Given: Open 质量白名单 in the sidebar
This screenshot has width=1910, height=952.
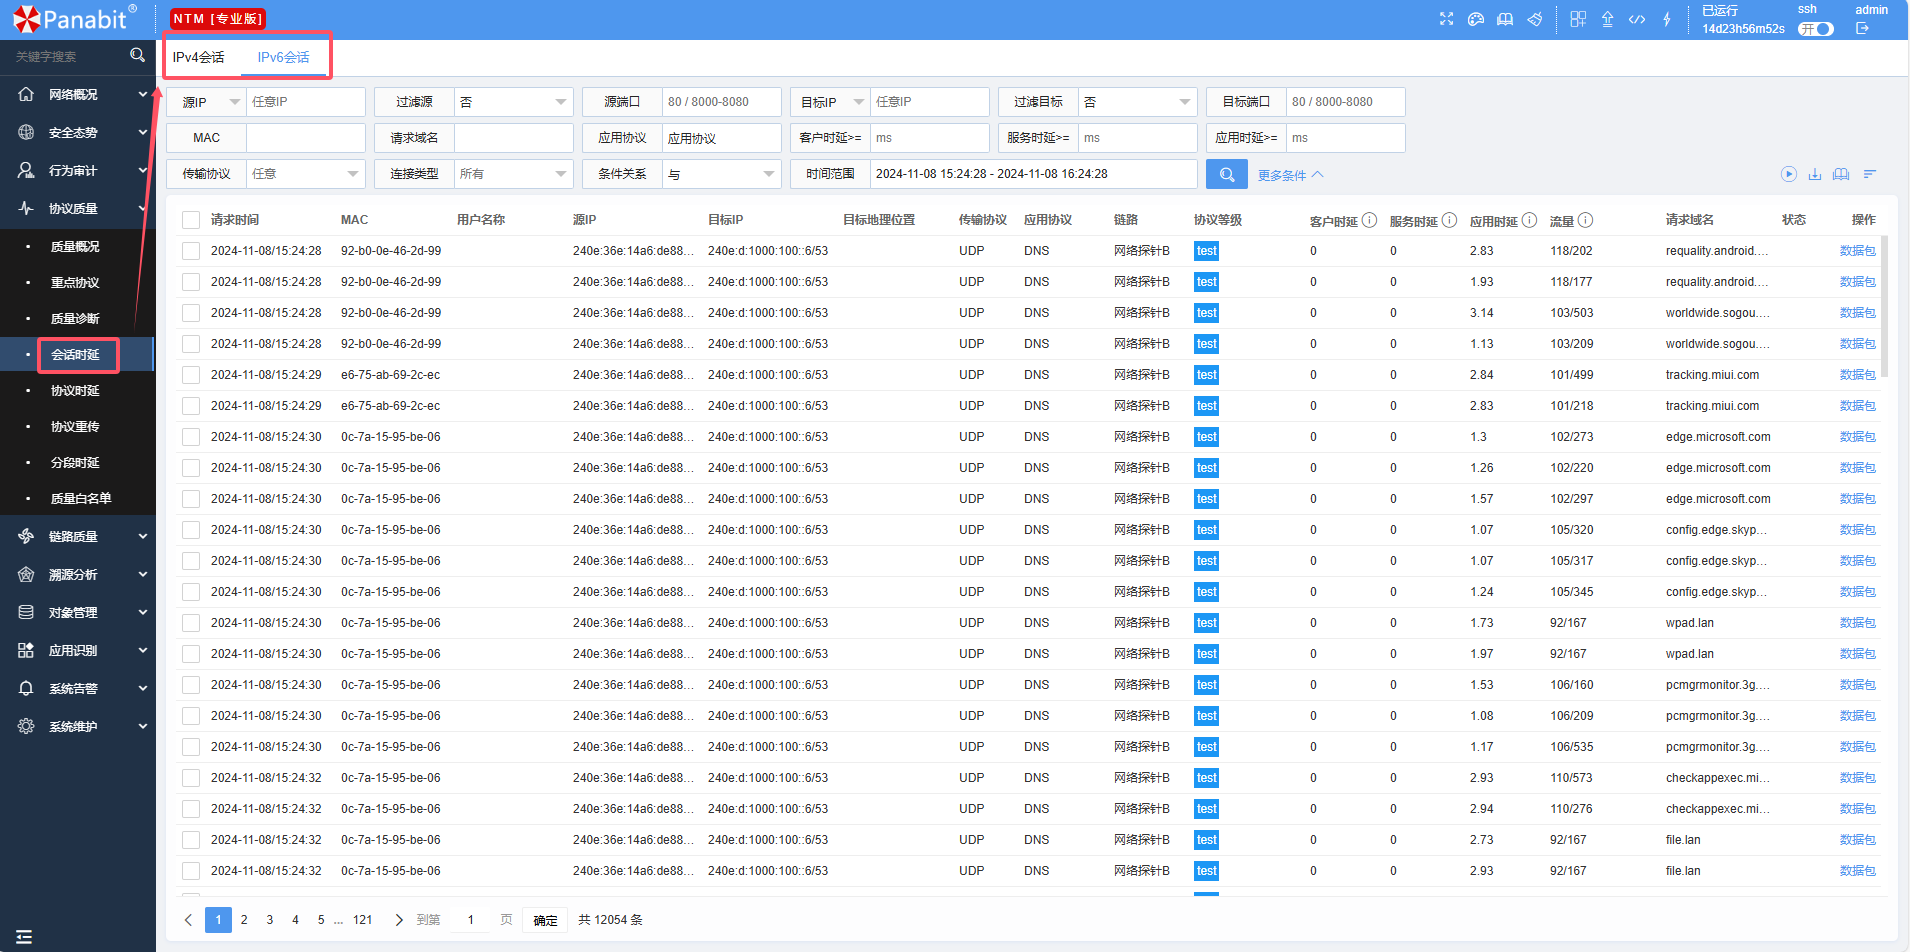Looking at the screenshot, I should click(81, 498).
